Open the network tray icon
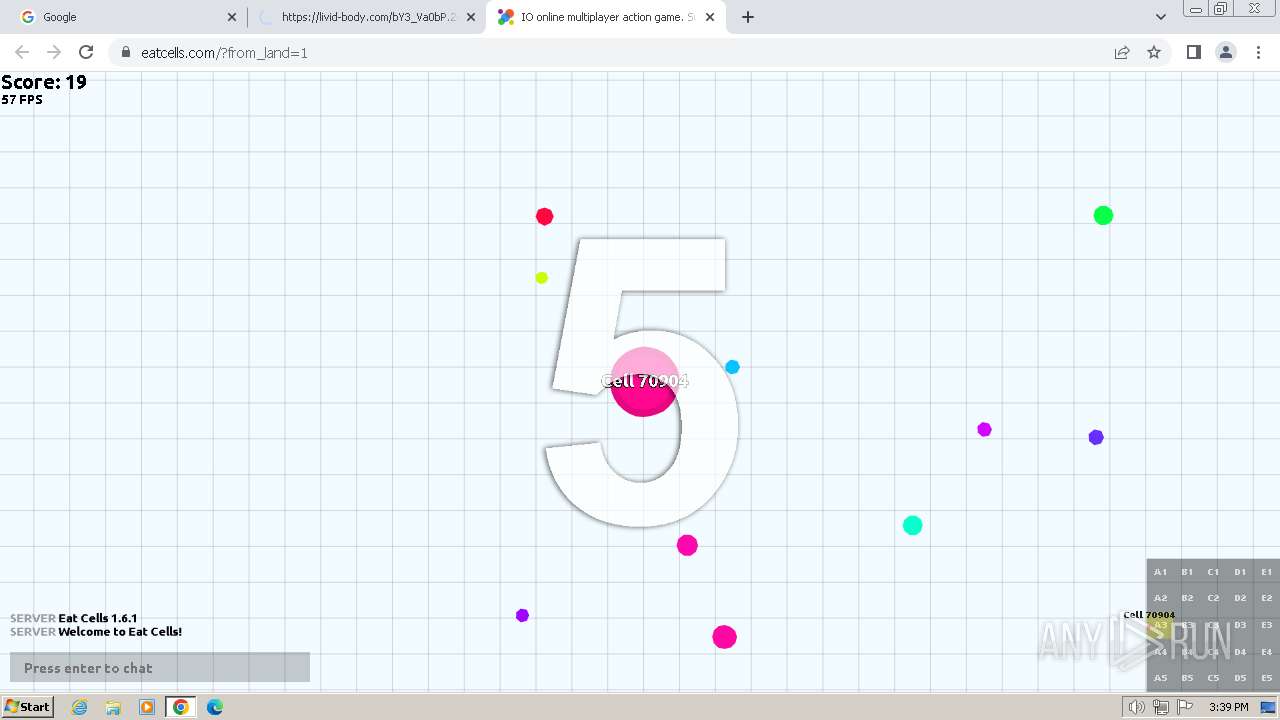Viewport: 1280px width, 720px height. point(1161,707)
